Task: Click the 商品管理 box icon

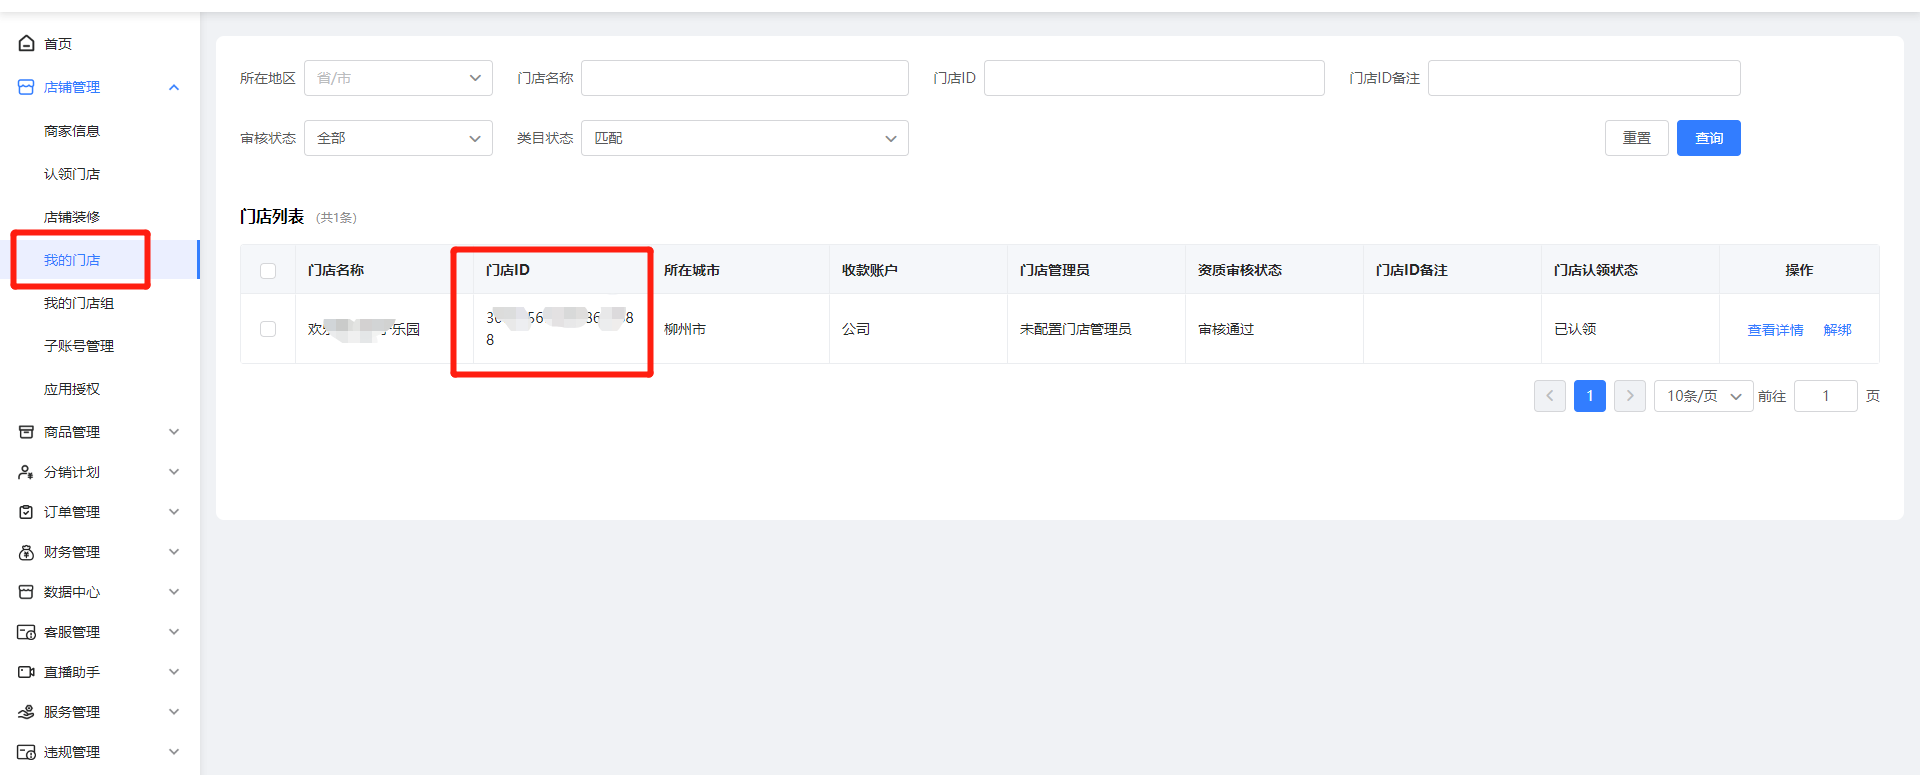Action: coord(26,432)
